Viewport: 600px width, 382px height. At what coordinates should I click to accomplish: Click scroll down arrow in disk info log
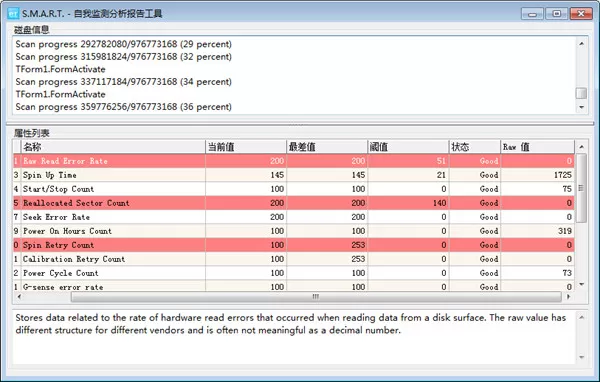pos(581,107)
